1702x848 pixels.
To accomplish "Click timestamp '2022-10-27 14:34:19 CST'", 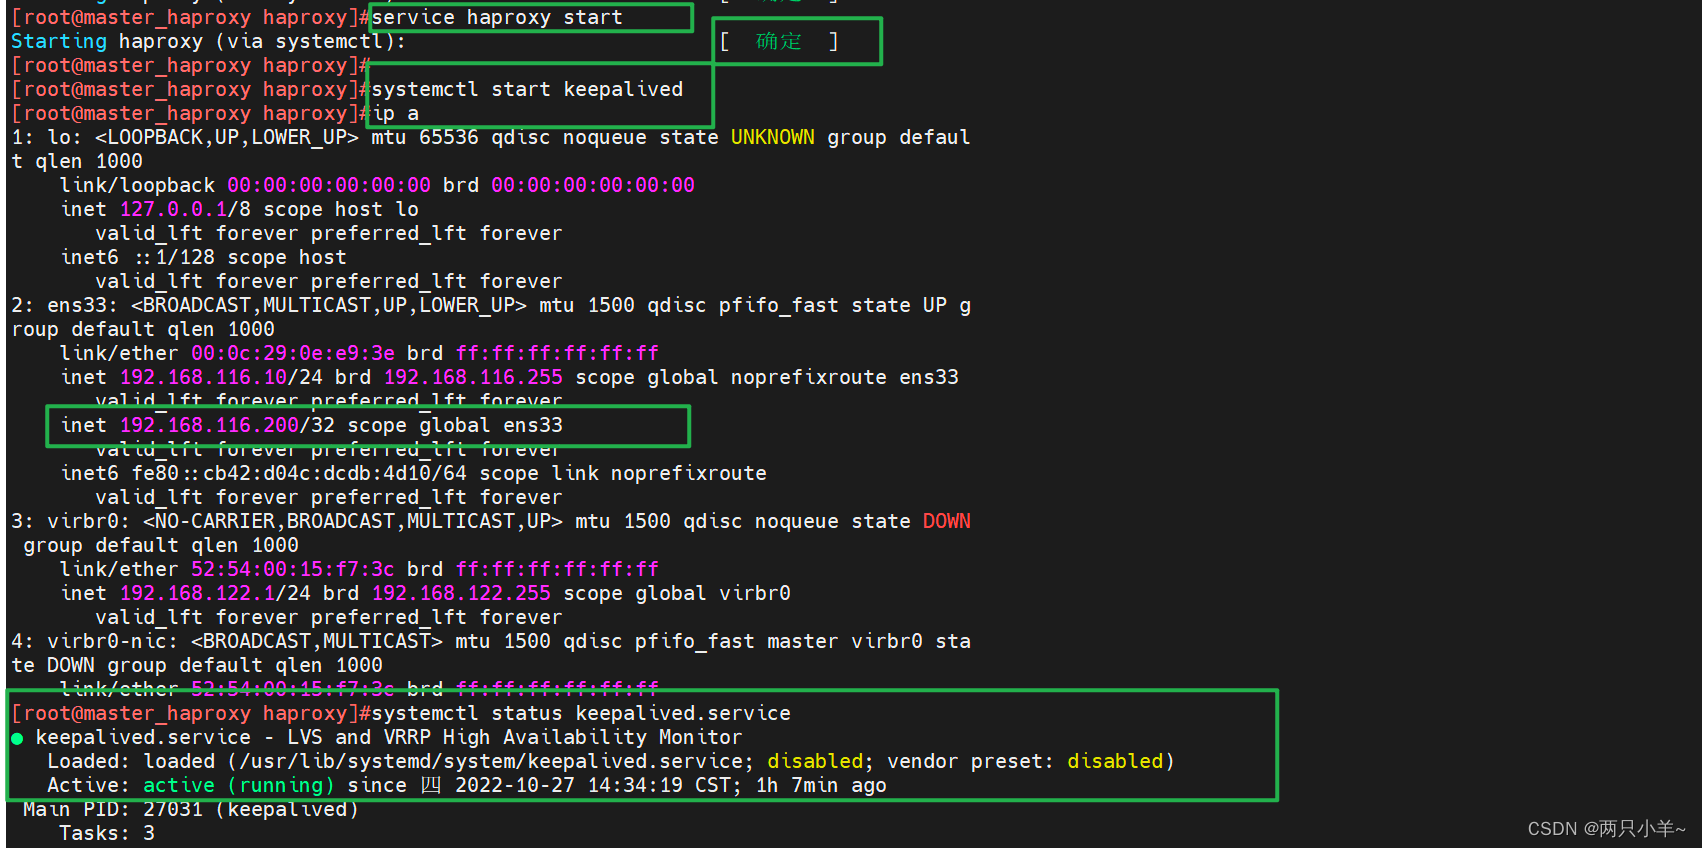I will pyautogui.click(x=593, y=785).
